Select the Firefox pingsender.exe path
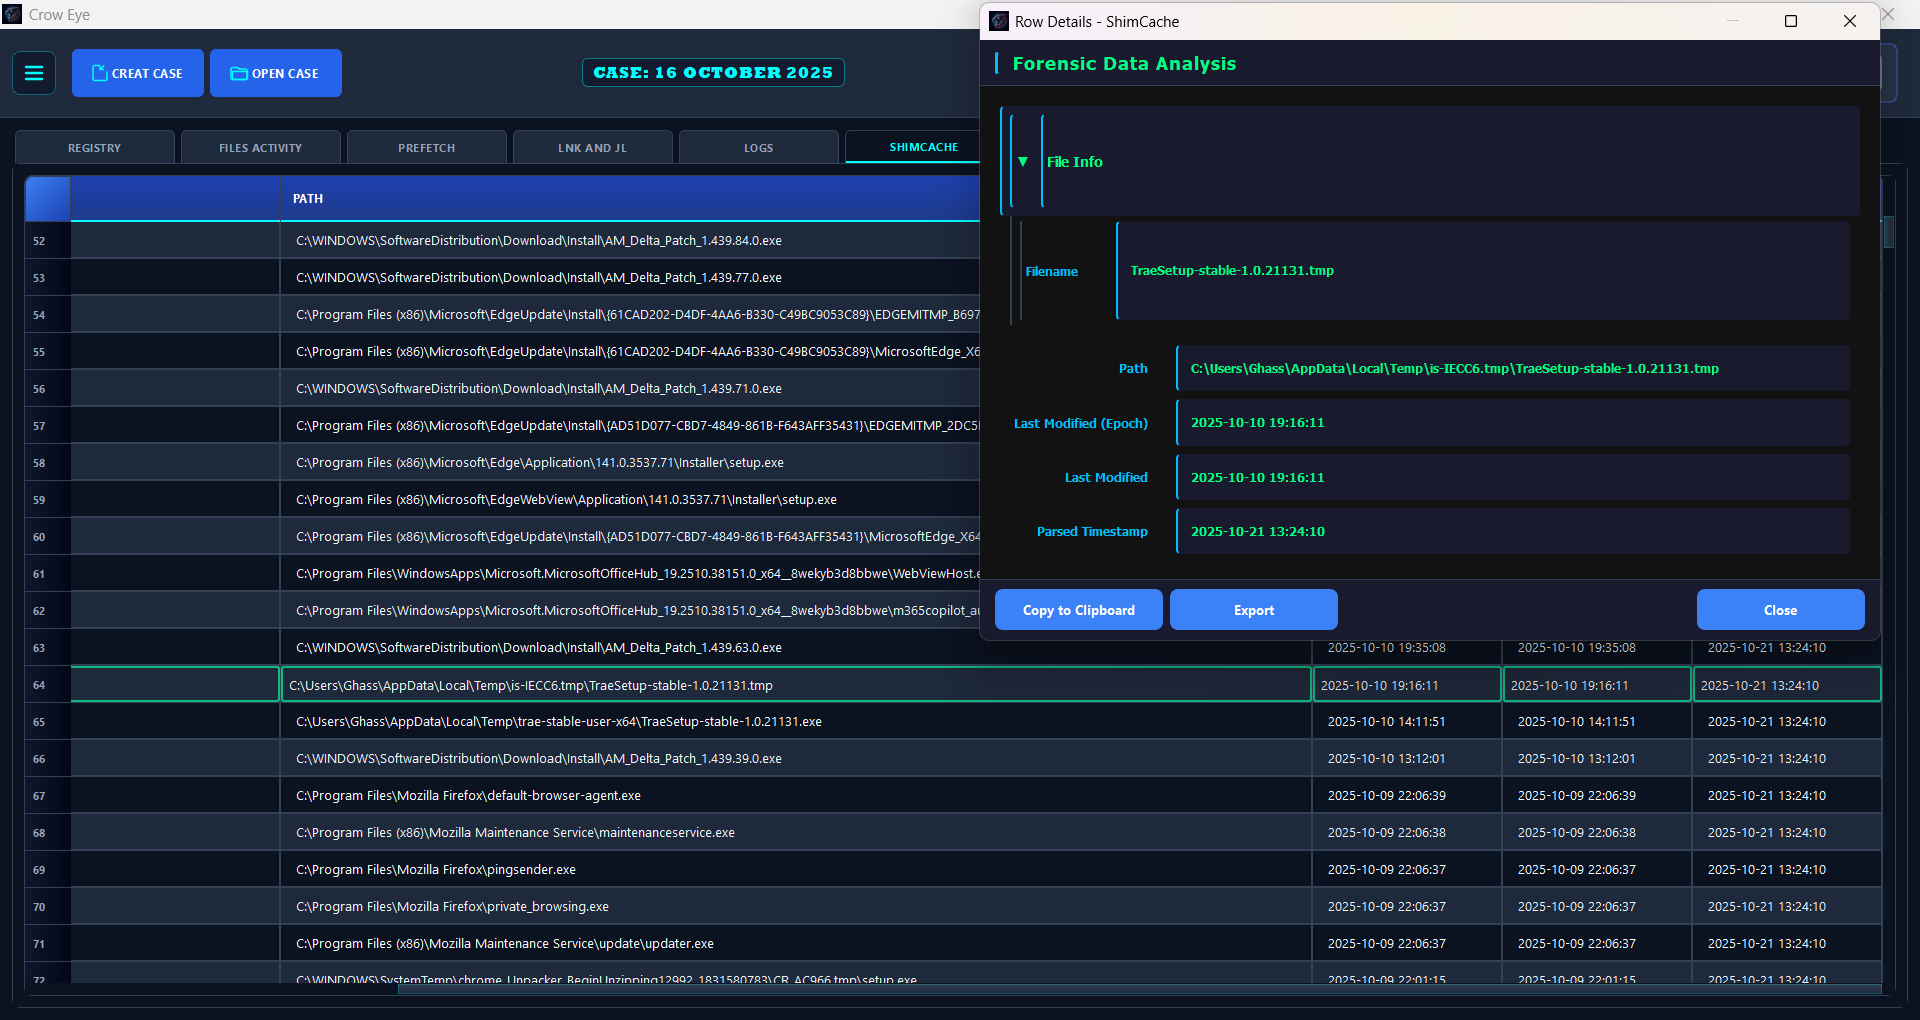Image resolution: width=1920 pixels, height=1020 pixels. pyautogui.click(x=796, y=870)
